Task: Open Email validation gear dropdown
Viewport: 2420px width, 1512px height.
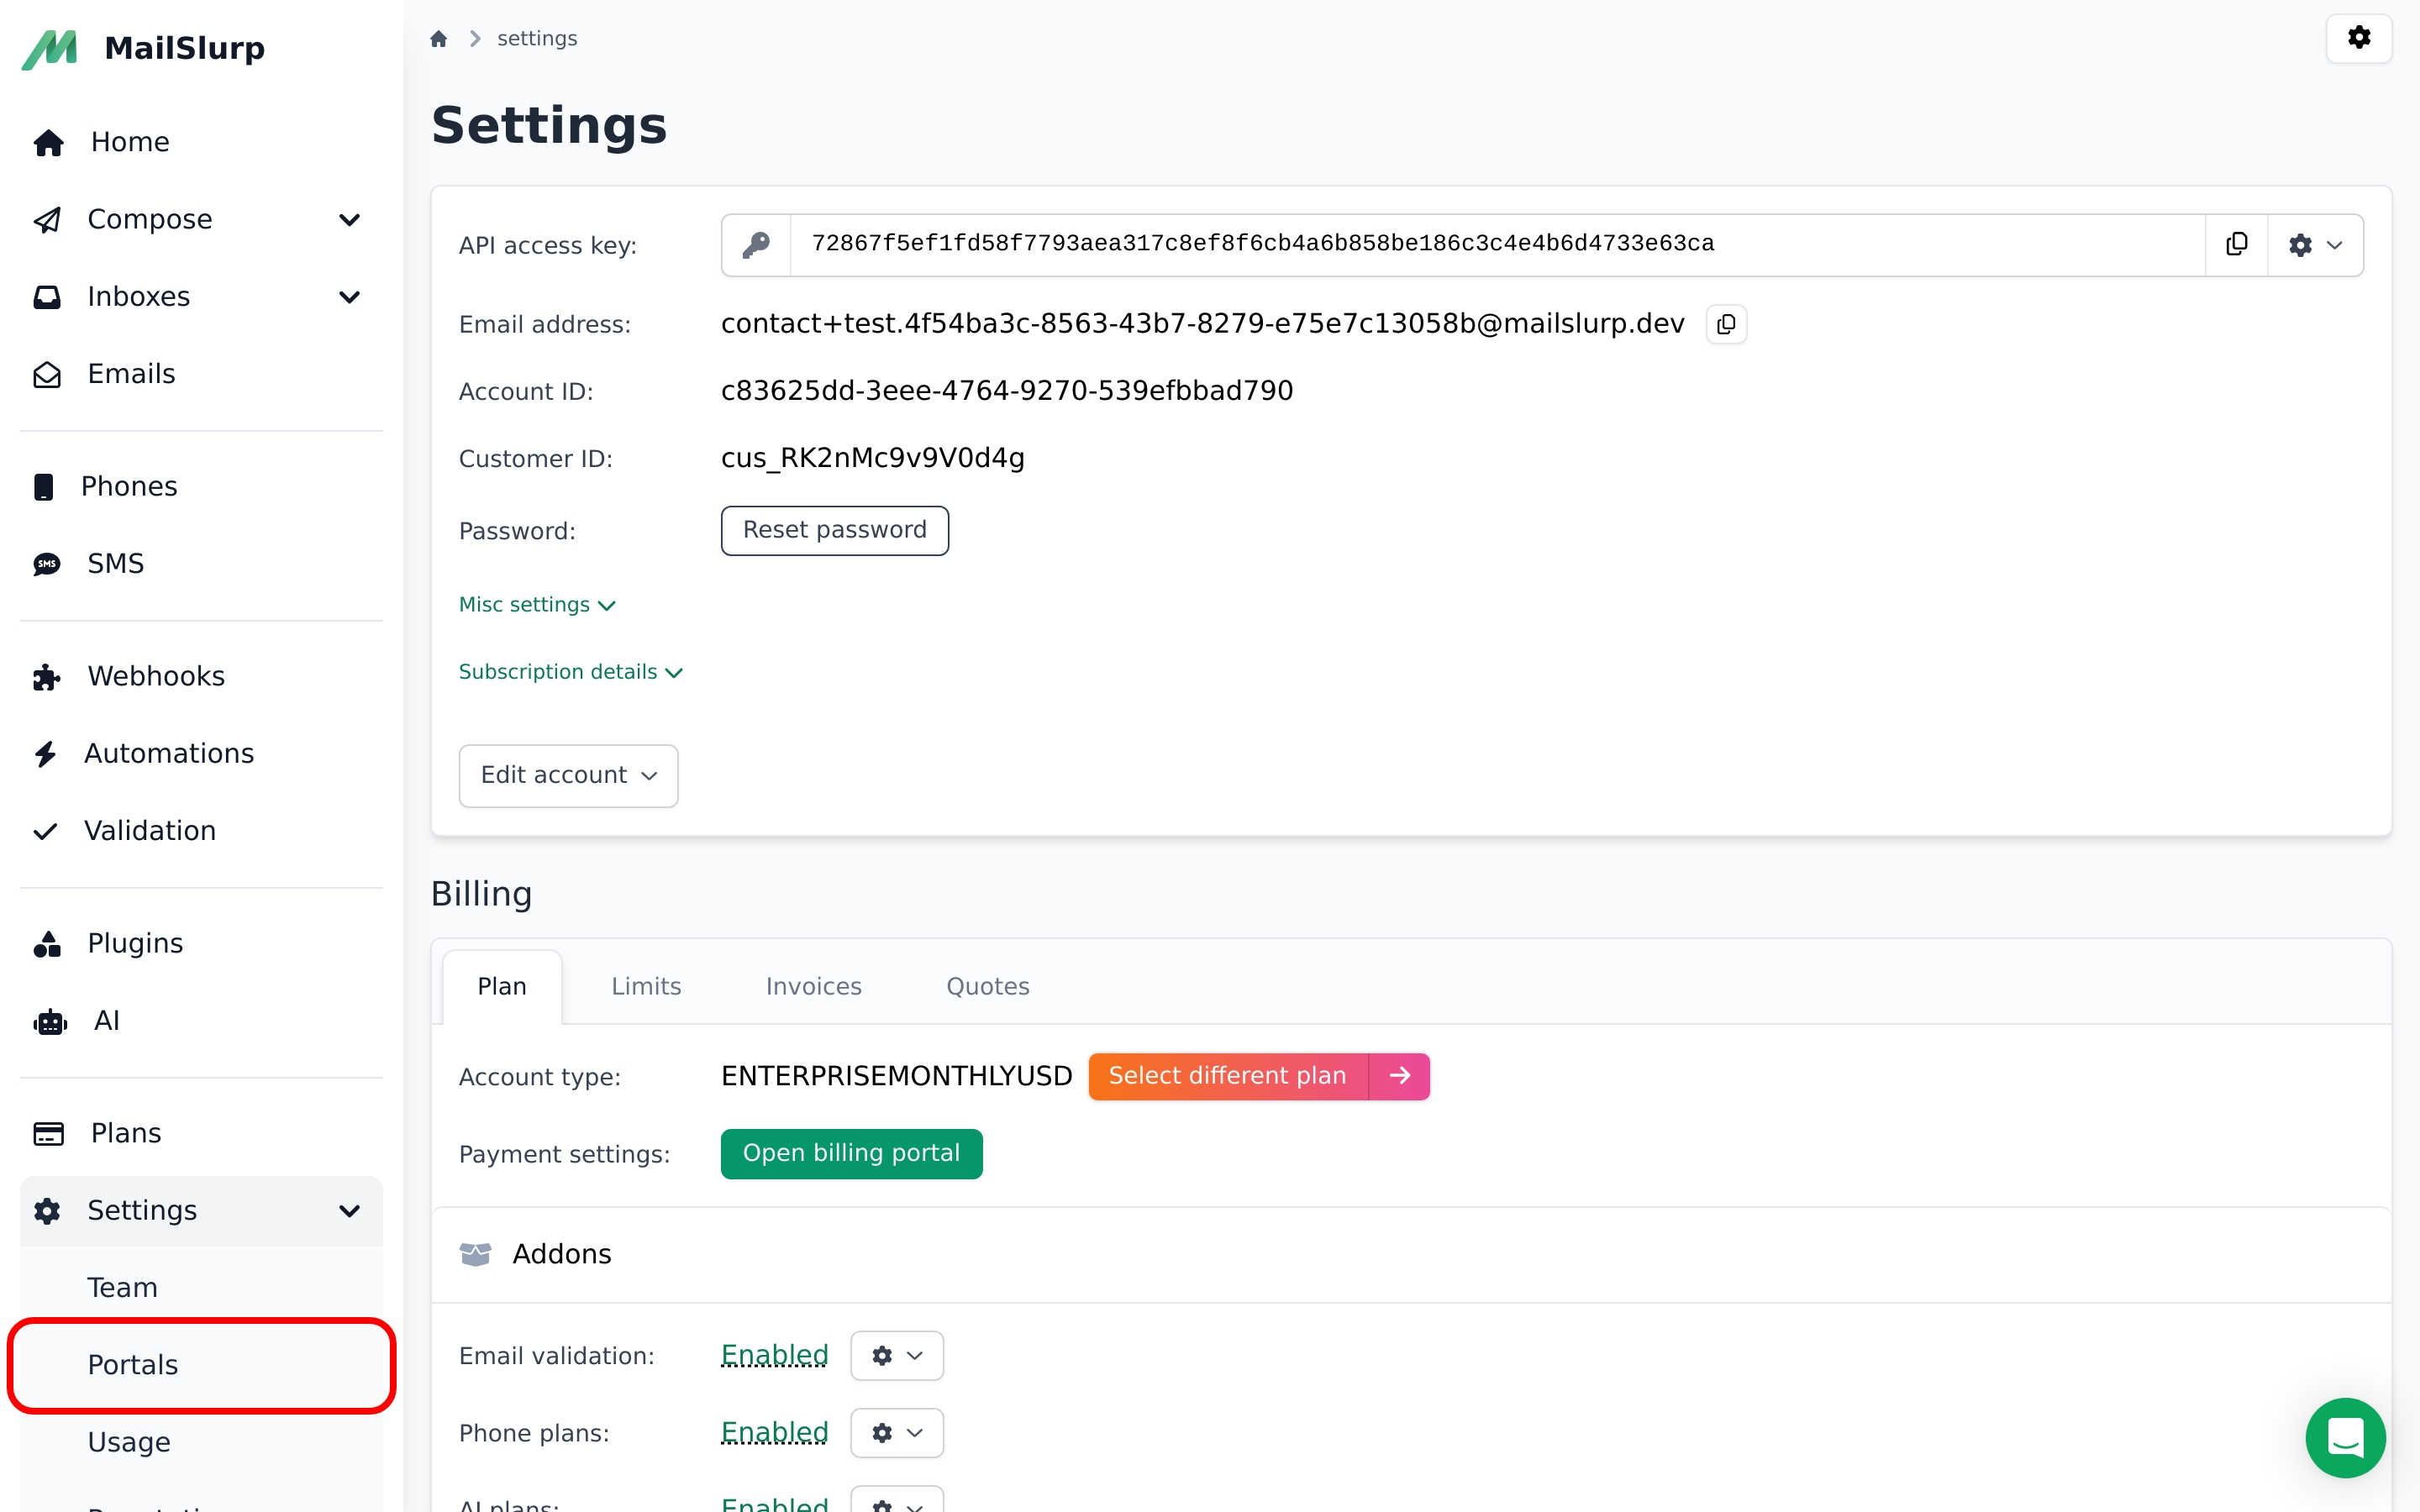Action: (897, 1356)
